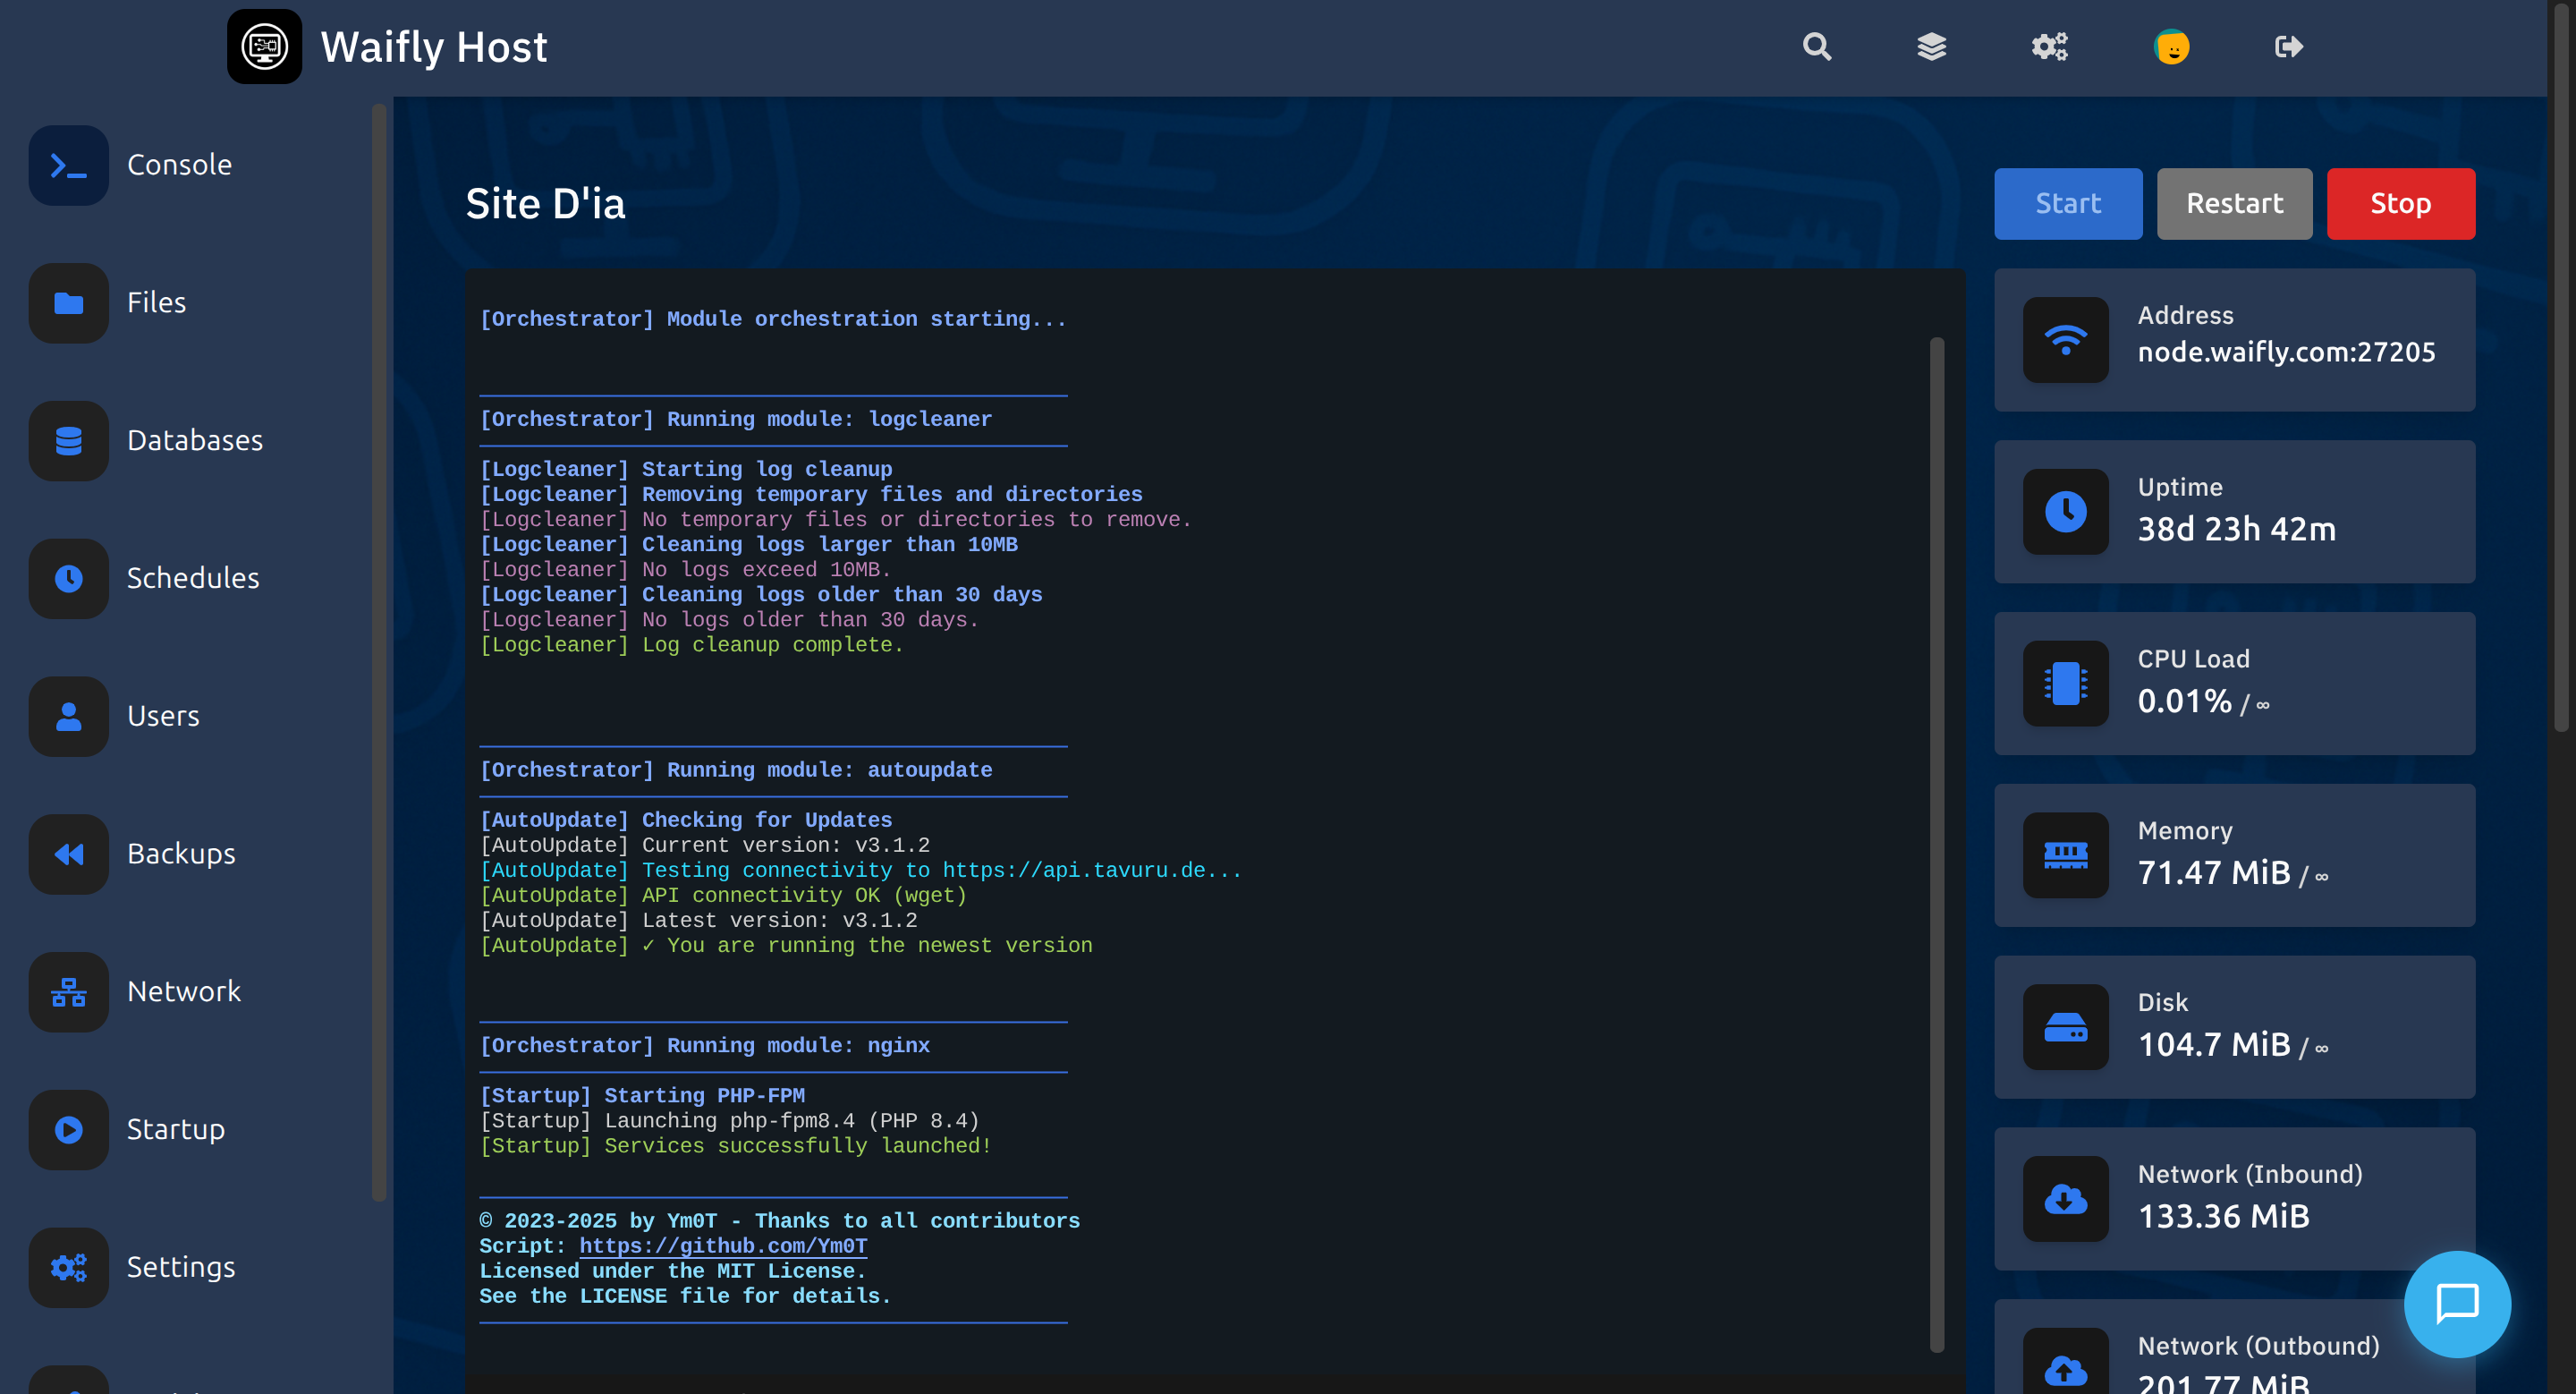This screenshot has width=2576, height=1394.
Task: Open Schedules via the clock icon
Action: coord(68,578)
